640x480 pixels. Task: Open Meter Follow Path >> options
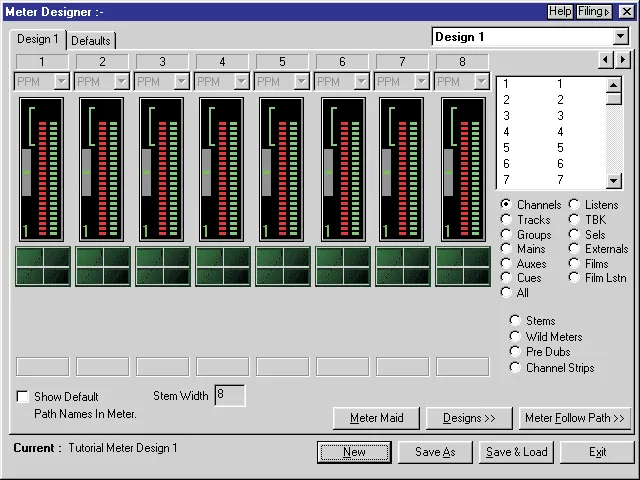coord(575,418)
